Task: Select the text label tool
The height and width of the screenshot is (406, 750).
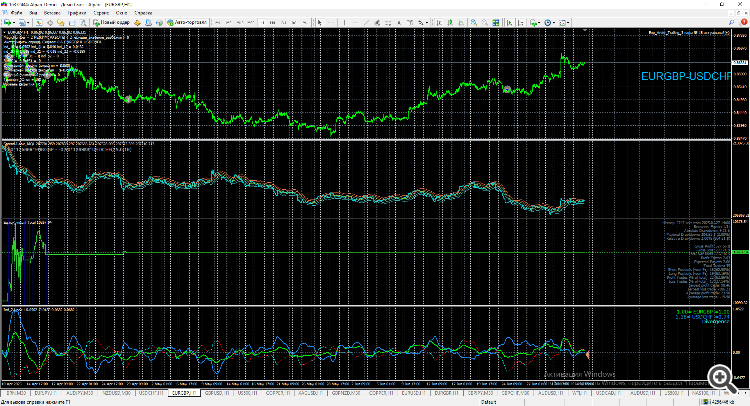Action: [410, 22]
